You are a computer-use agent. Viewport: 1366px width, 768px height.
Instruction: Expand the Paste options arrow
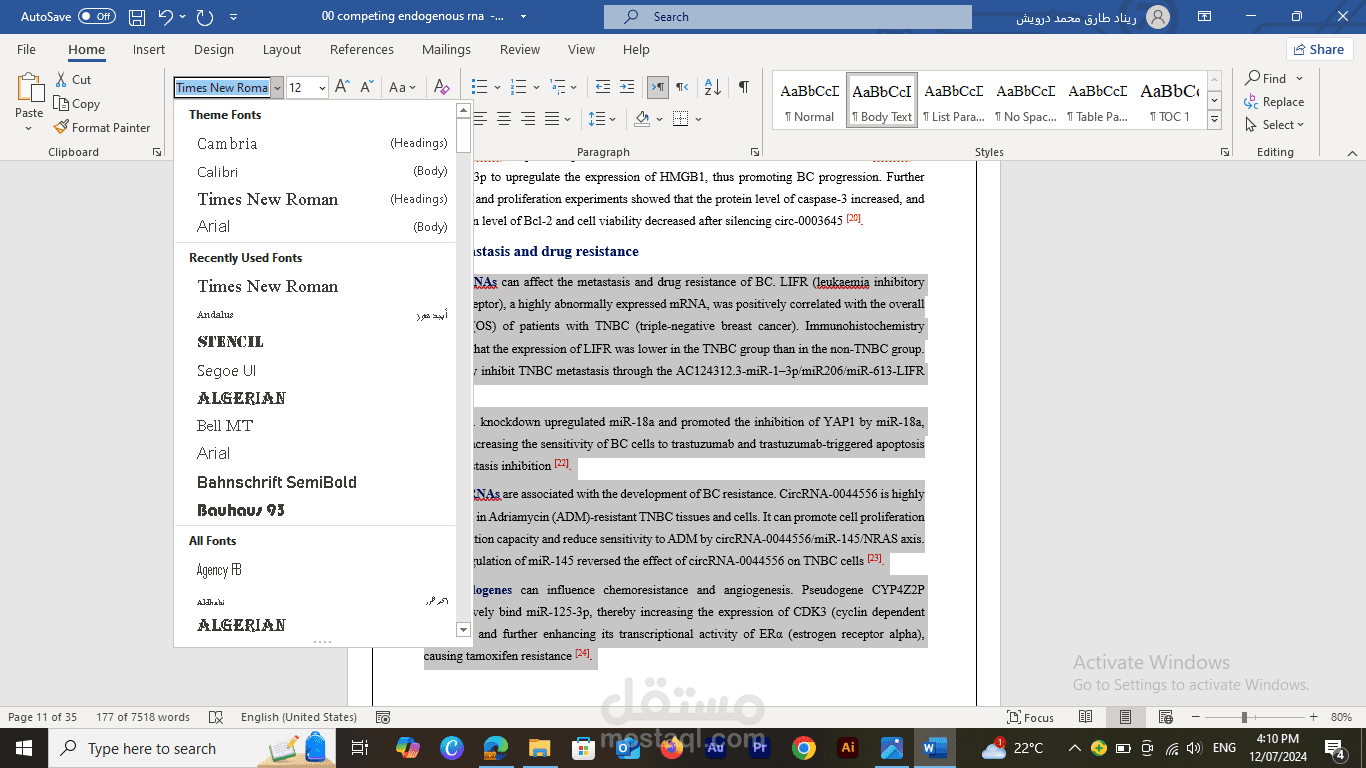pos(29,127)
